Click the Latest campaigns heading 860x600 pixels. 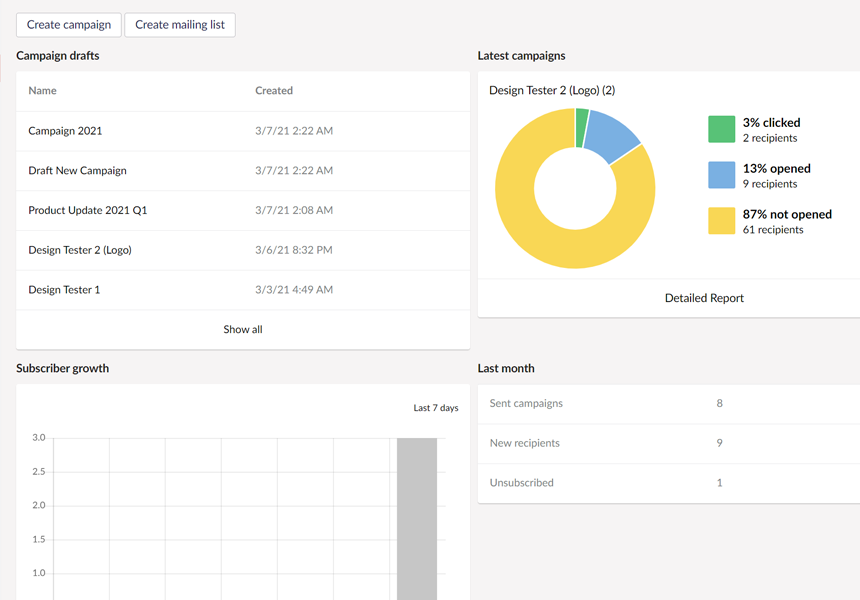[x=521, y=56]
